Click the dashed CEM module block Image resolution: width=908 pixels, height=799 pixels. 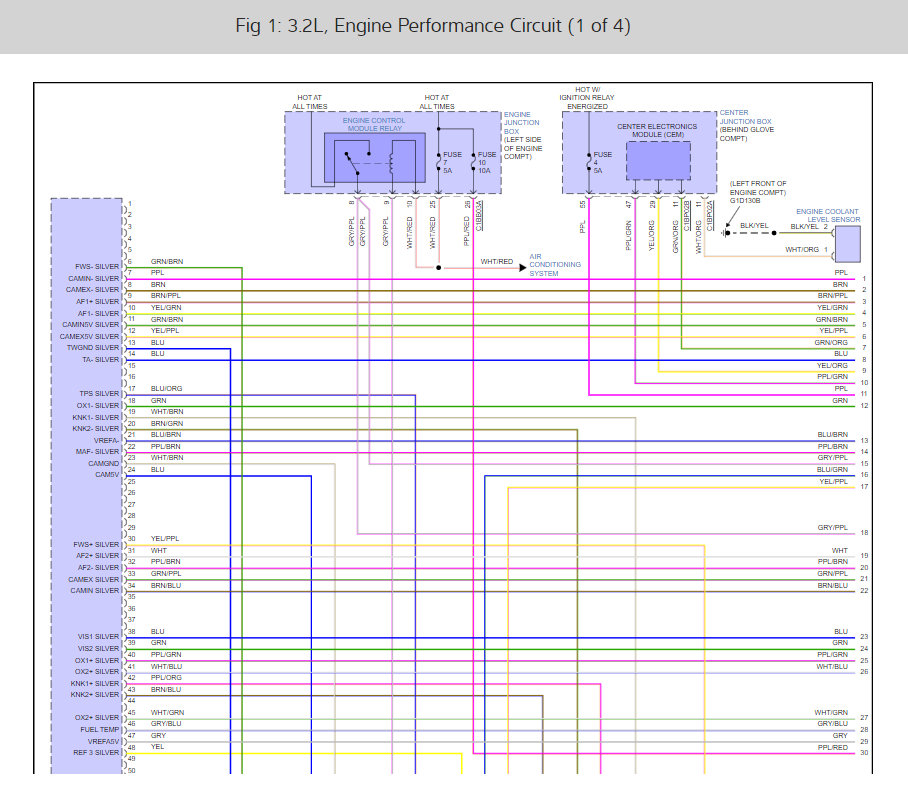coord(658,160)
